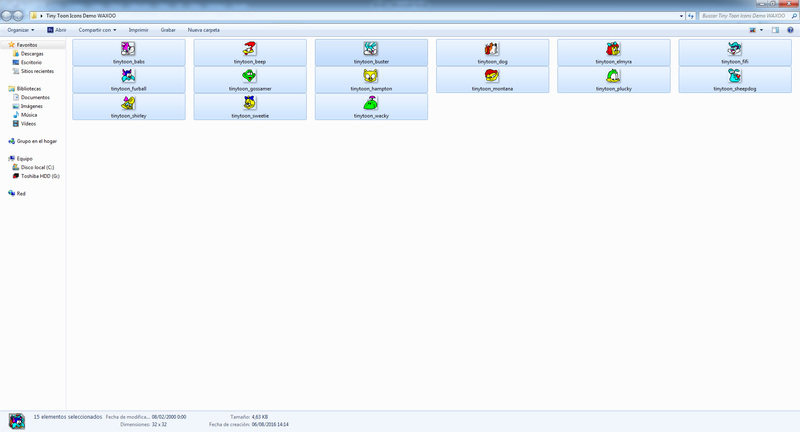Click the Fecha de creación value
Image resolution: width=800 pixels, height=432 pixels.
point(270,424)
